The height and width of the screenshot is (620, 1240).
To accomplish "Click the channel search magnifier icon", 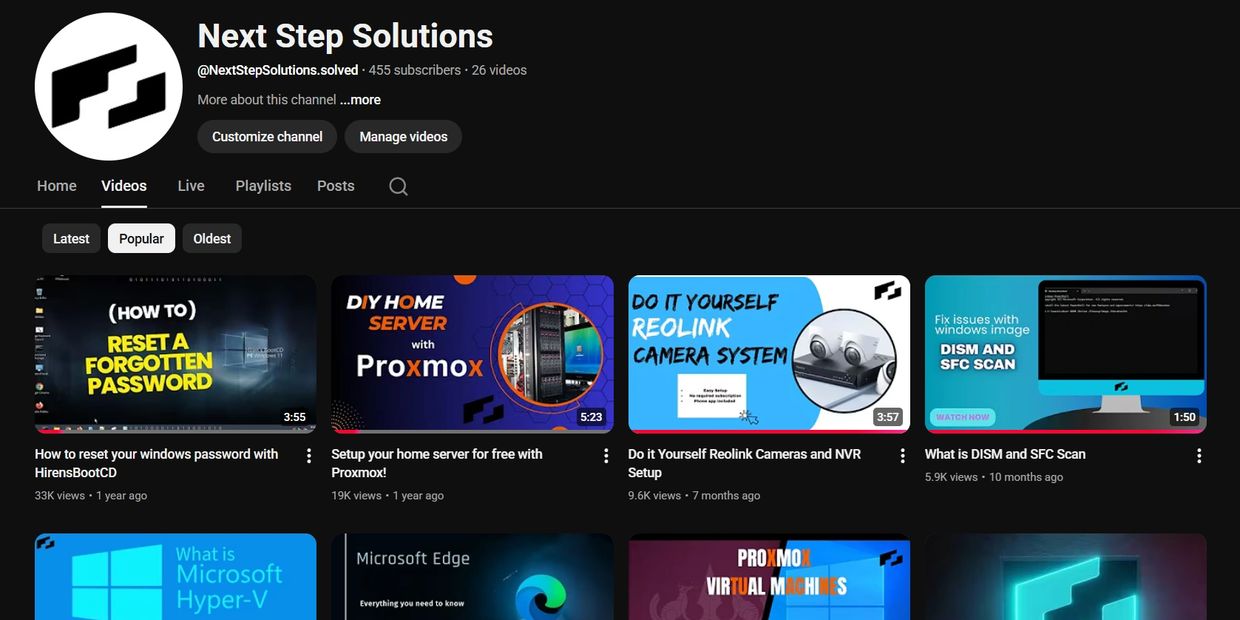I will (x=398, y=186).
